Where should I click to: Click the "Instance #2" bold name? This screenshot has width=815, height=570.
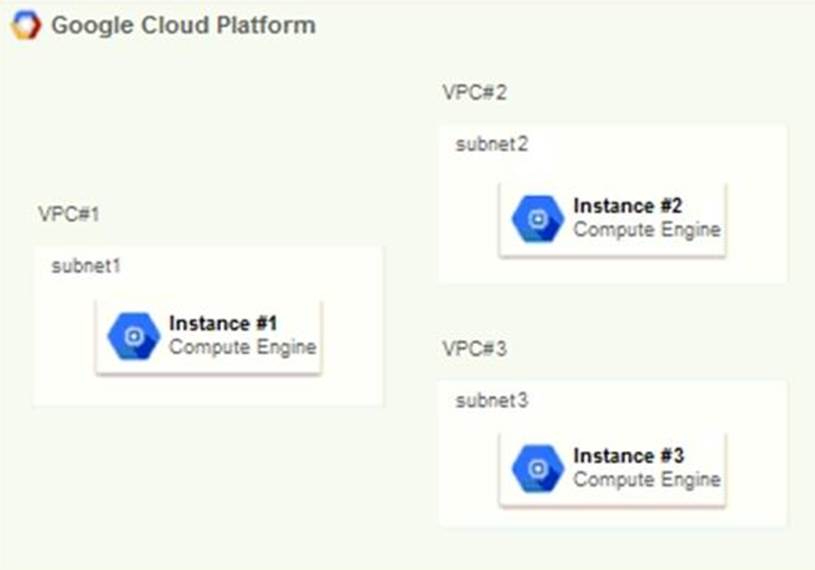tap(627, 206)
